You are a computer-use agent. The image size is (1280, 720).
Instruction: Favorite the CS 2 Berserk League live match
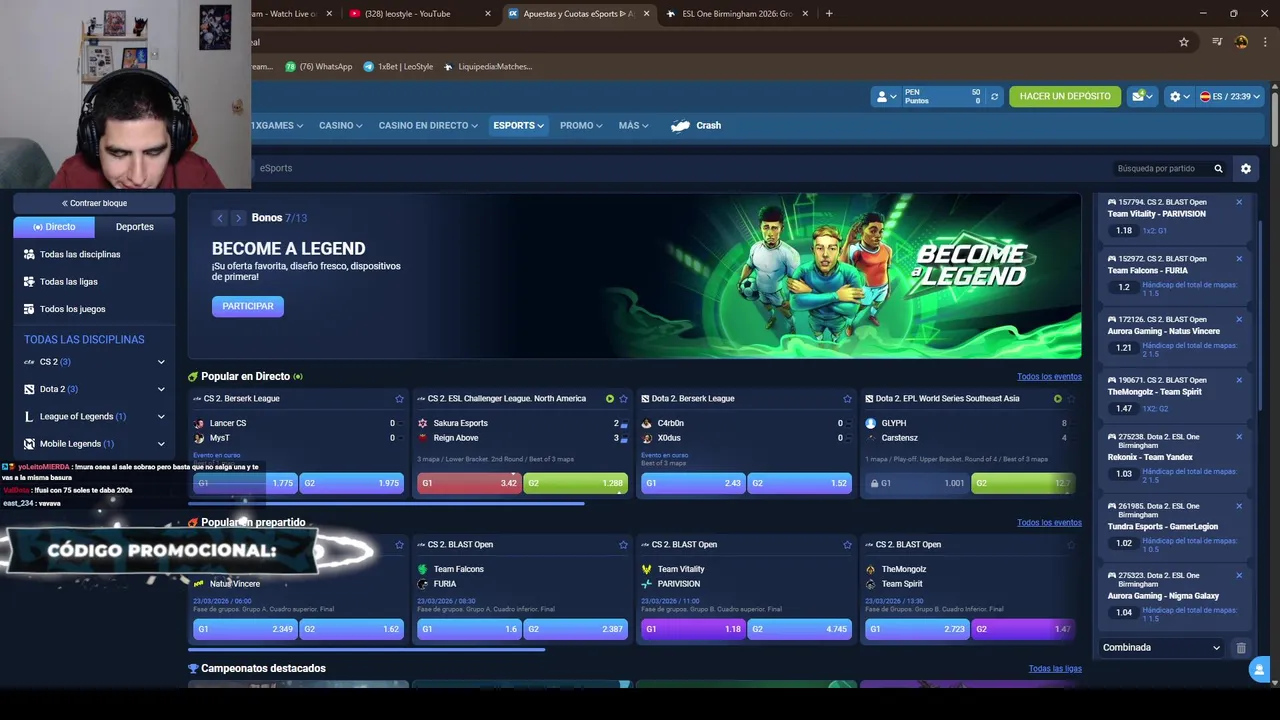pyautogui.click(x=399, y=399)
